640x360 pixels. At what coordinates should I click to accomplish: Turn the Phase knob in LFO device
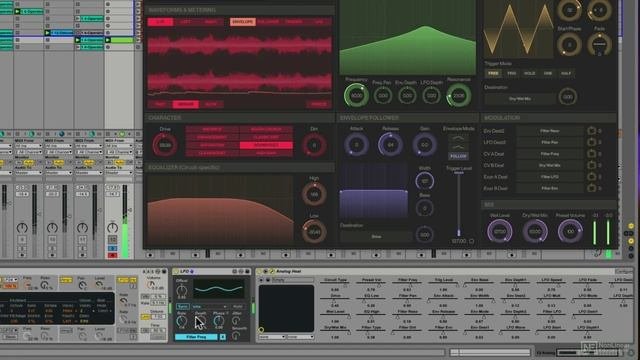[219, 322]
